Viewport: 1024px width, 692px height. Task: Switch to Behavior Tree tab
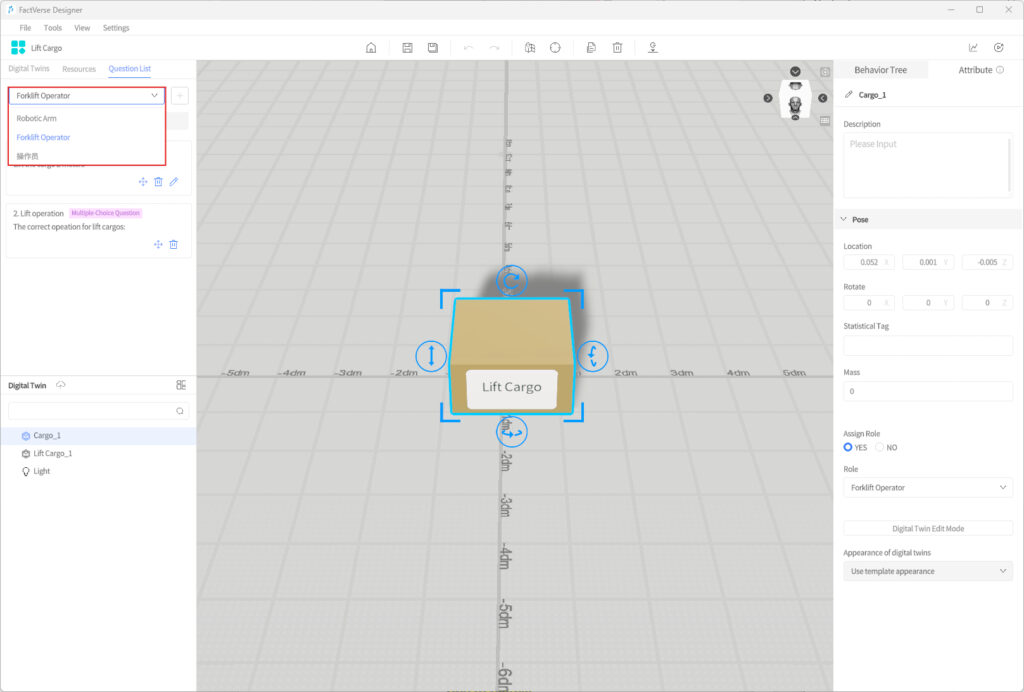[x=880, y=70]
